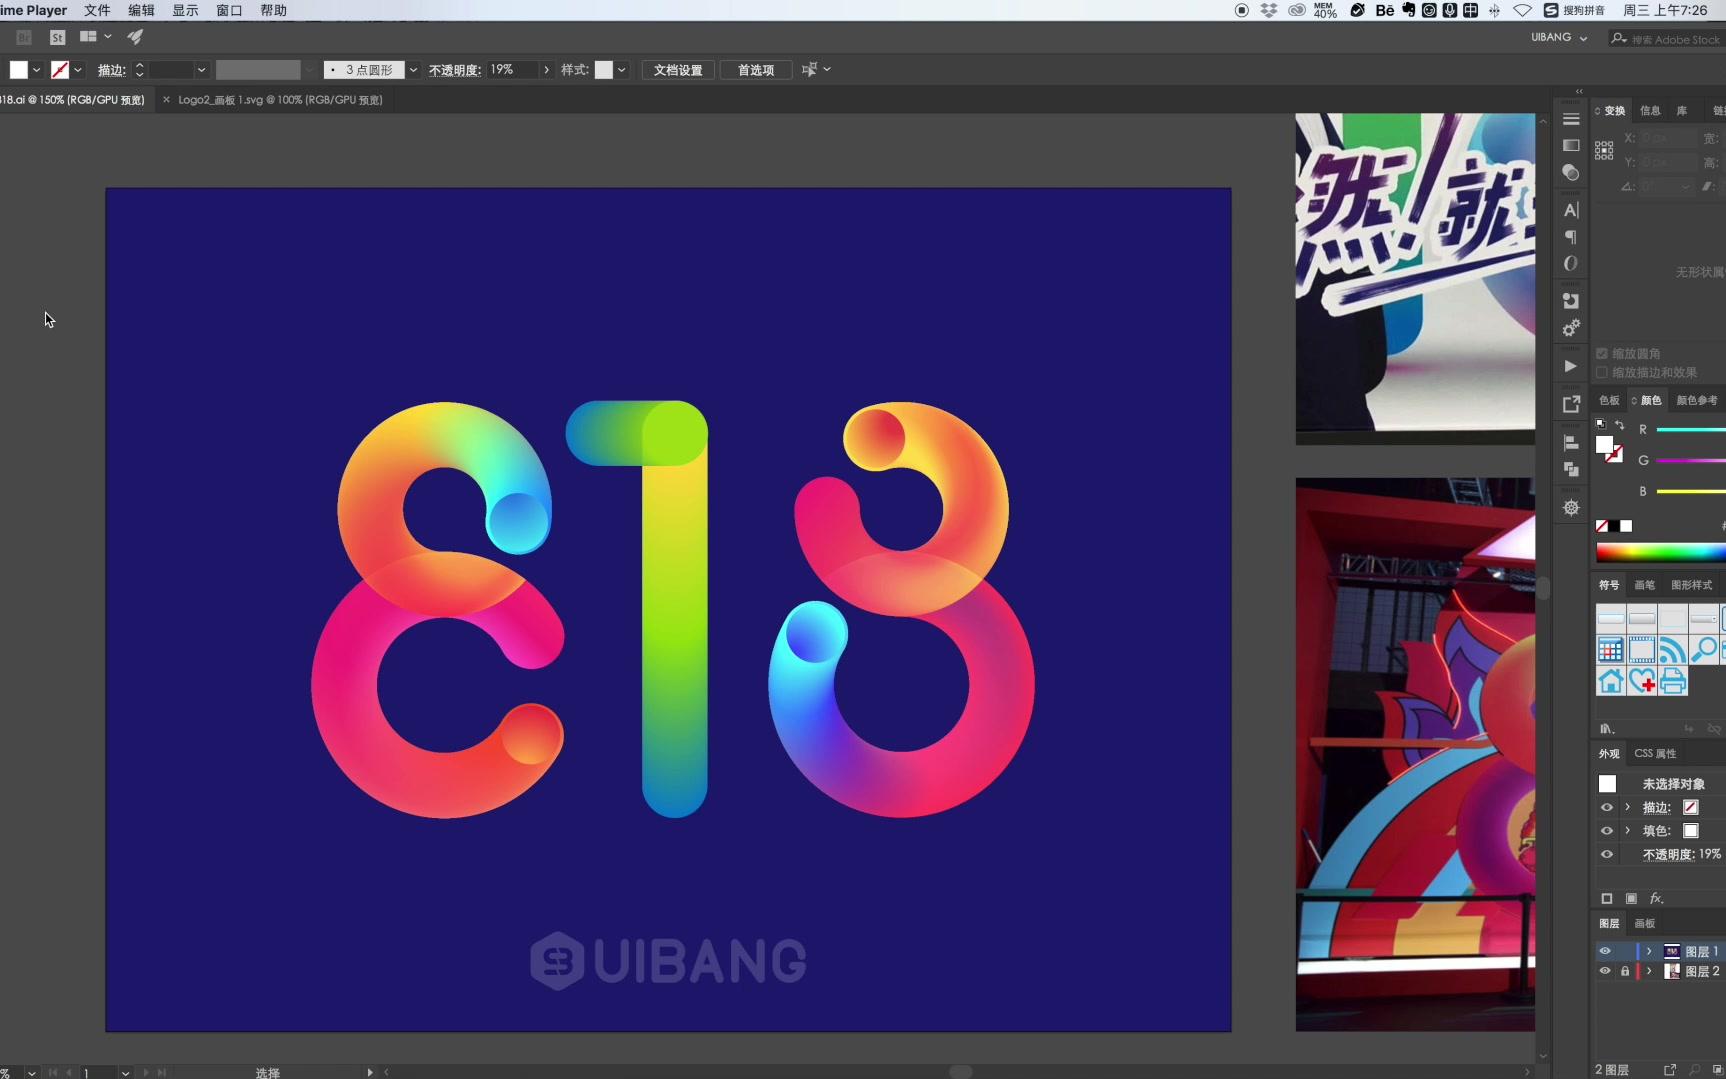Screen dimensions: 1726x1079
Task: Open the UIBANG workspace switcher
Action: [1559, 37]
